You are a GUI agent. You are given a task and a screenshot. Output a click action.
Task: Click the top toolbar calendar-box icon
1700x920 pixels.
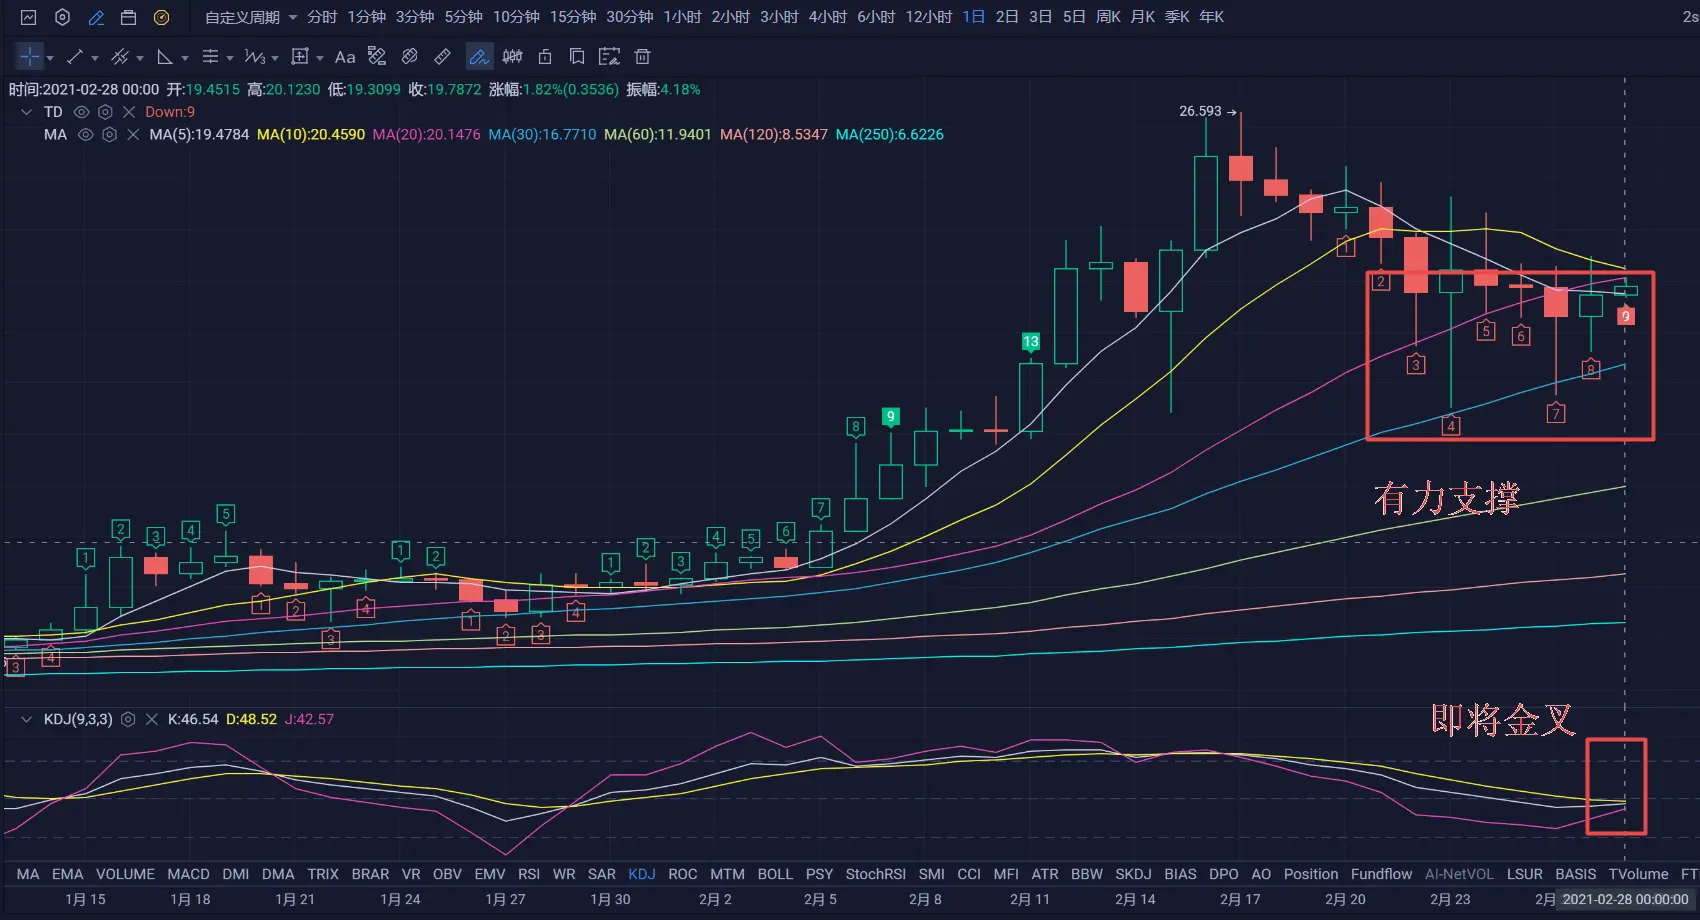tap(128, 17)
